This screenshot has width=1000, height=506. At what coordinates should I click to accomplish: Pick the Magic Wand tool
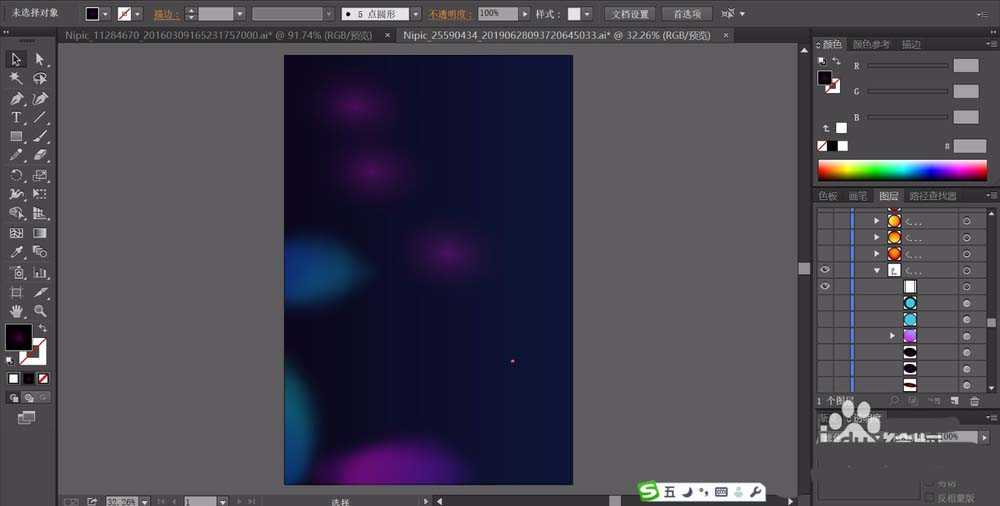(16, 79)
